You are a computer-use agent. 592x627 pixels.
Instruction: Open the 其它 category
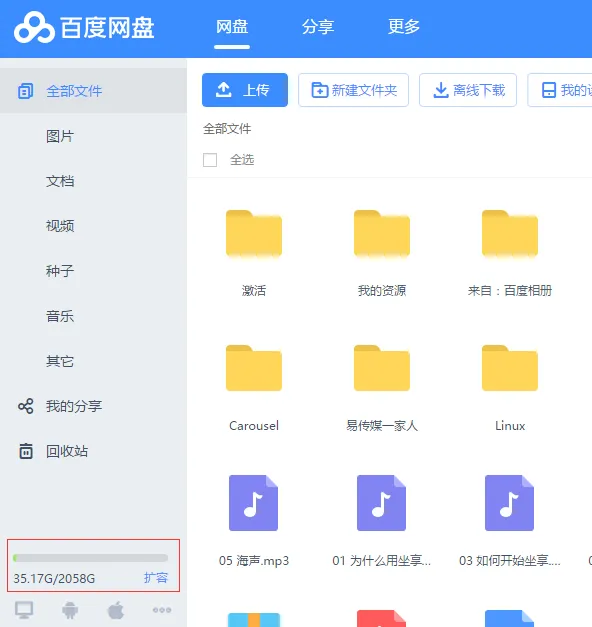[60, 361]
